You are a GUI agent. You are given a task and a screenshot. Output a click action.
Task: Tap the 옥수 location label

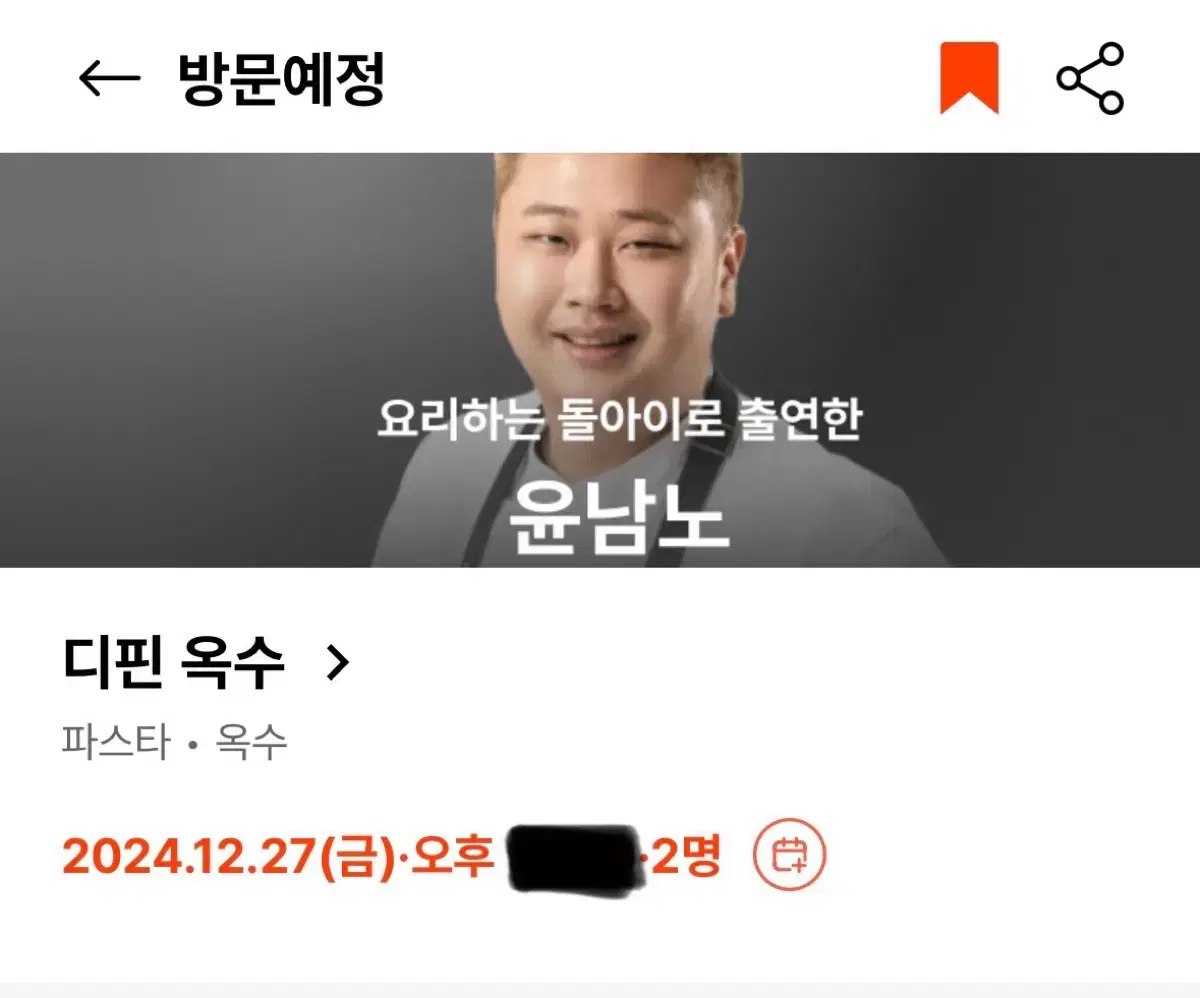click(252, 743)
